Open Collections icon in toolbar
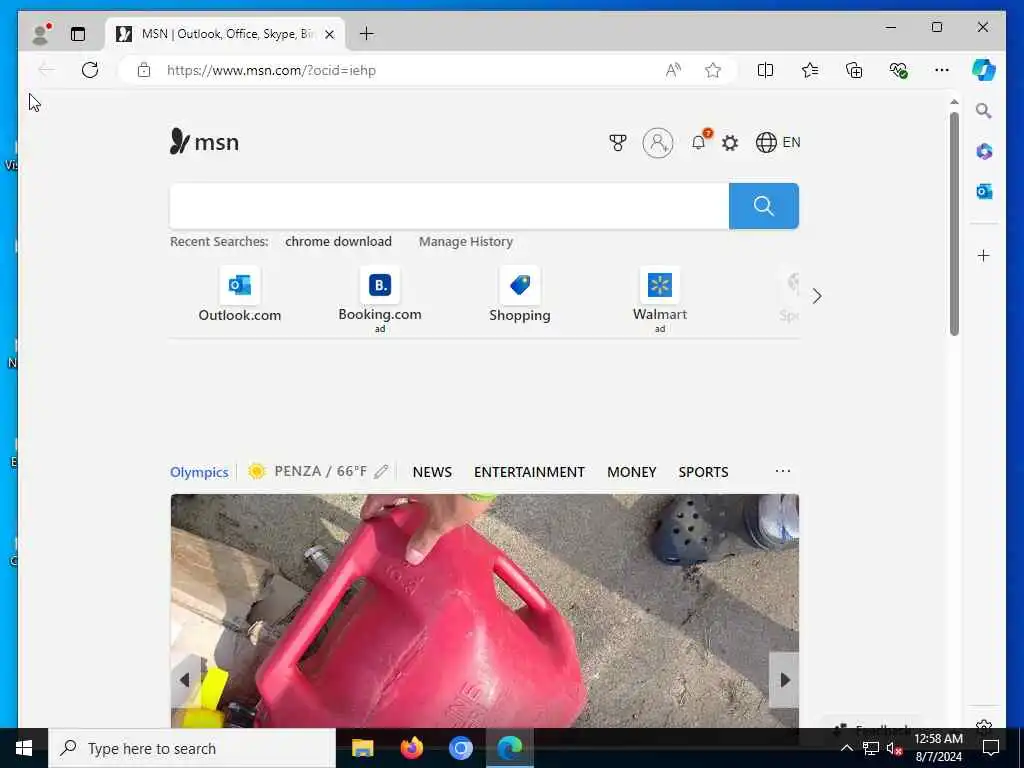This screenshot has width=1024, height=768. point(854,70)
